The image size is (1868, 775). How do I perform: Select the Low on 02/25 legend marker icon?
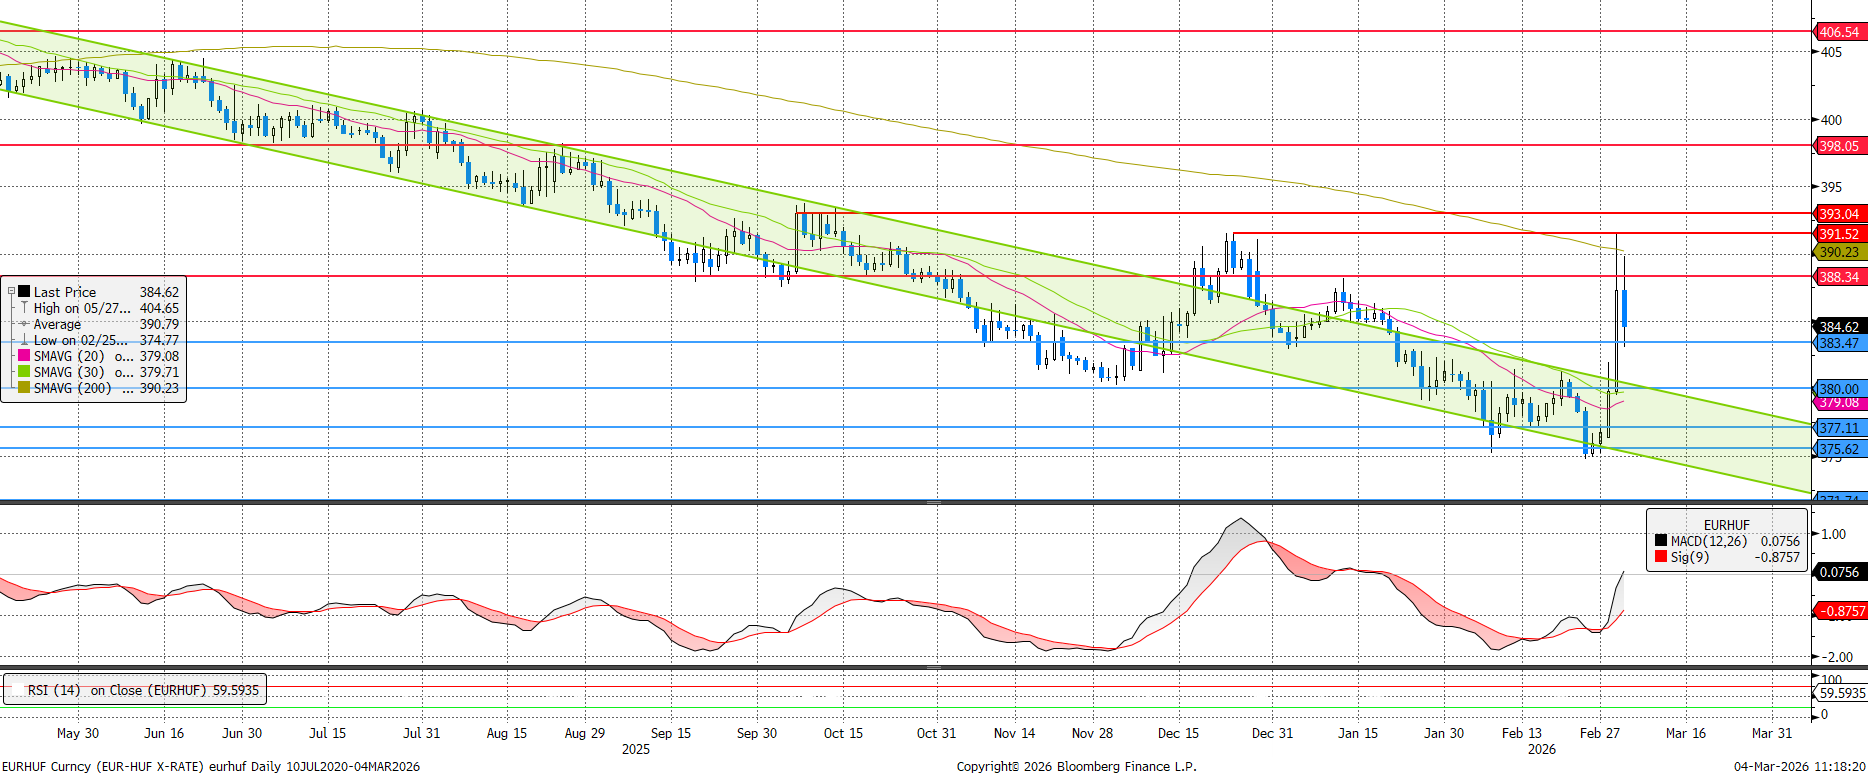[x=24, y=340]
